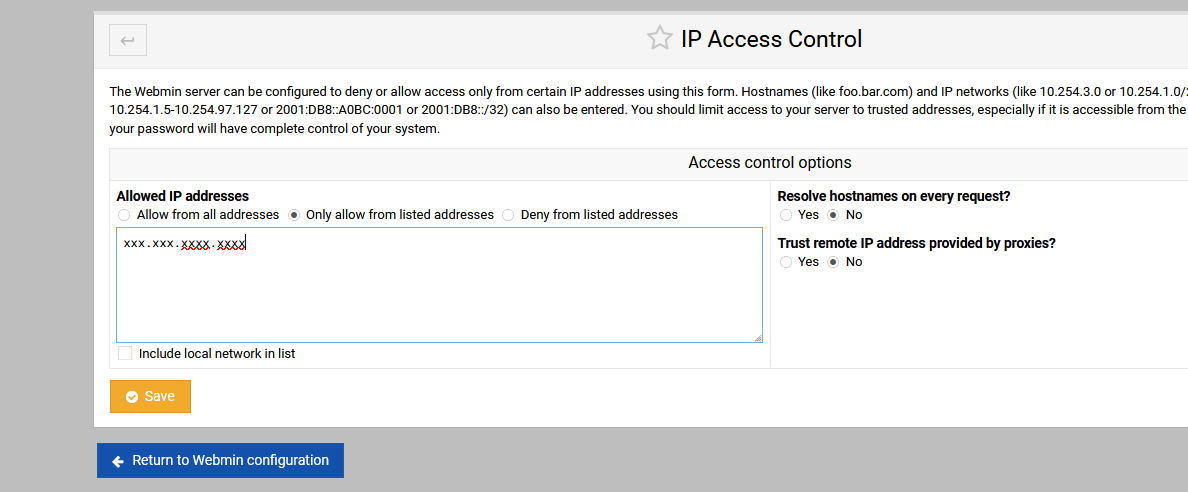Click the back arrow button
This screenshot has height=492, width=1188.
pyautogui.click(x=128, y=40)
